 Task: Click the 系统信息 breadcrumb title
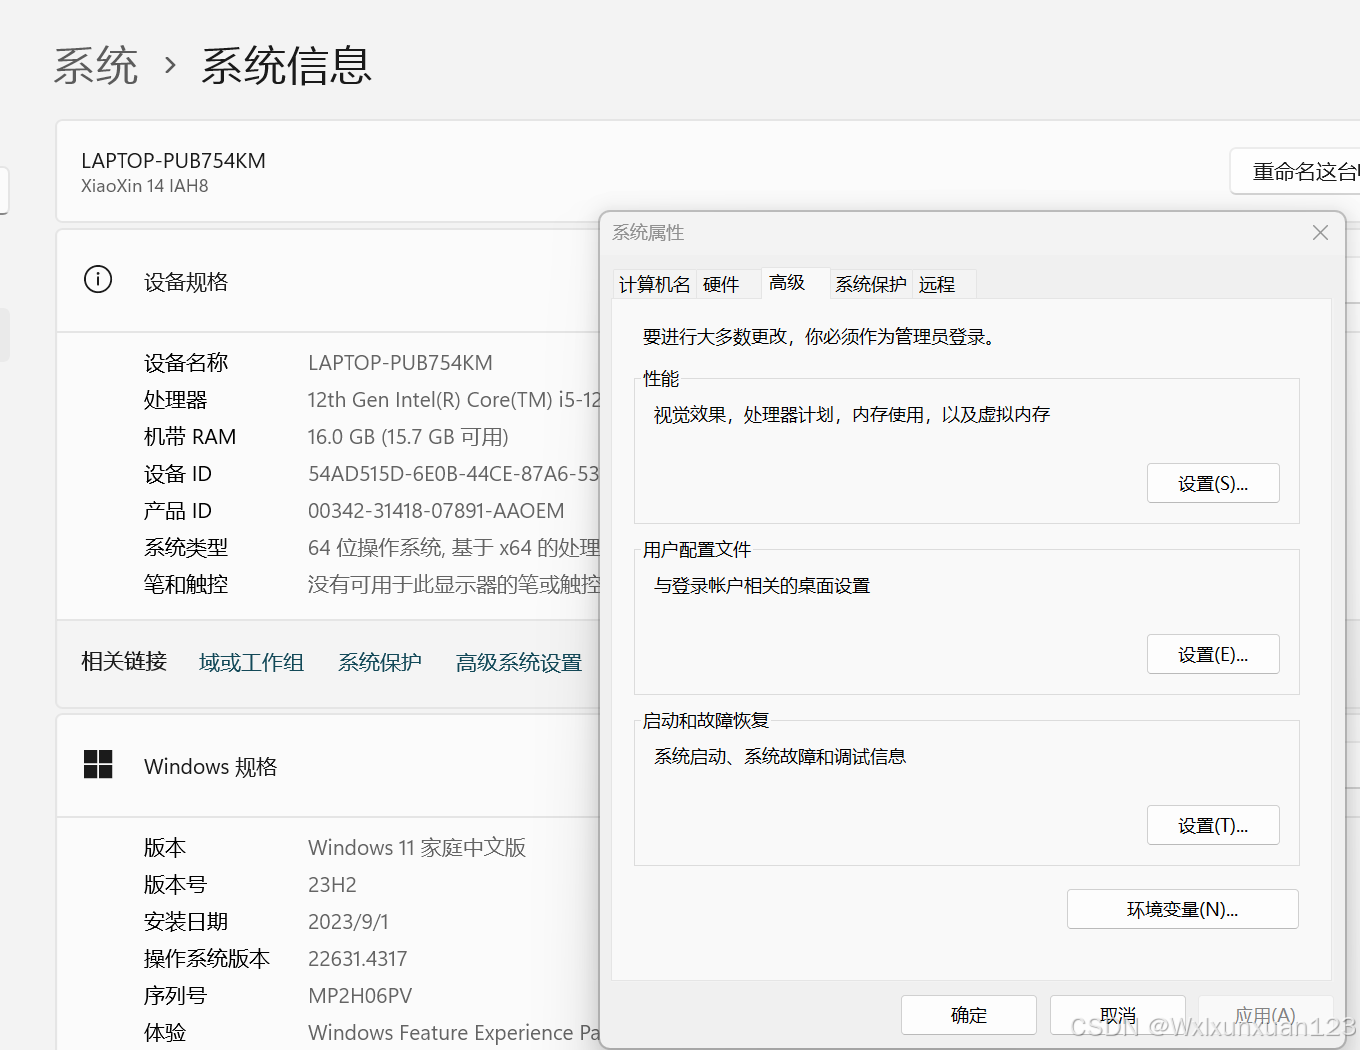pos(286,66)
